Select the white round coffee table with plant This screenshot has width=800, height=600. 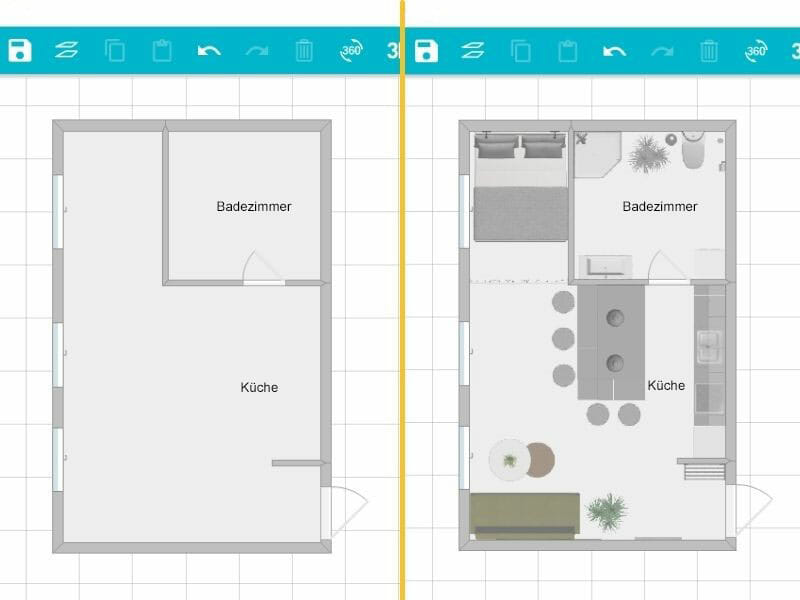(x=509, y=460)
